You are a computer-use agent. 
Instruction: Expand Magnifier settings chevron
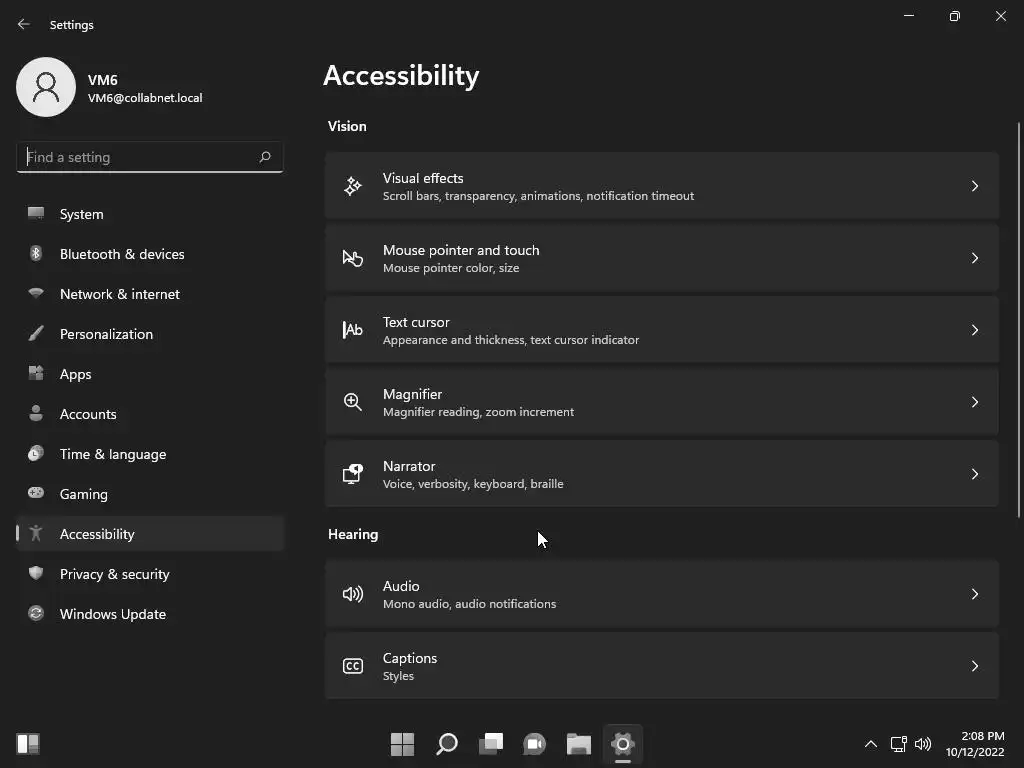tap(974, 402)
